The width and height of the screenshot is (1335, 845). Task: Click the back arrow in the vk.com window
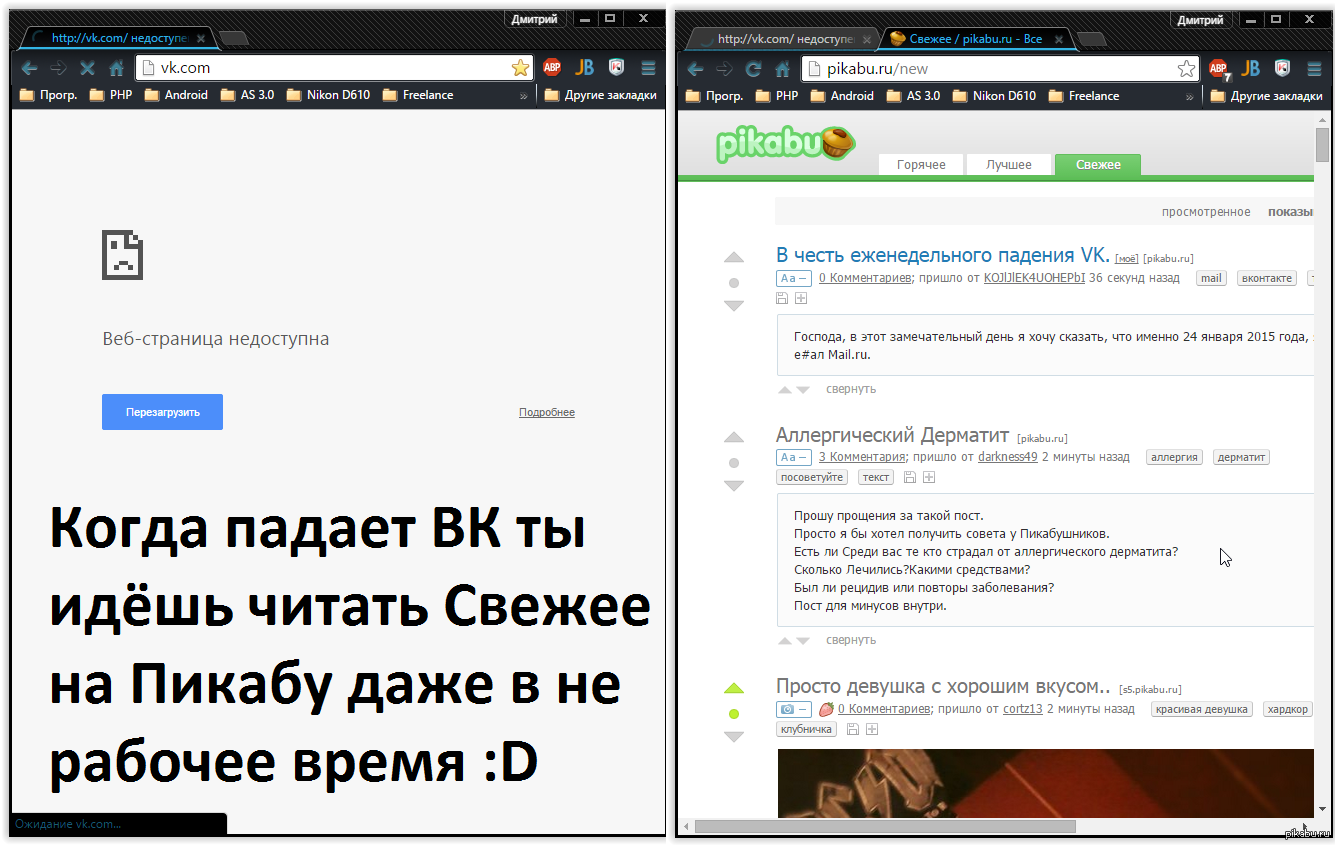click(x=29, y=68)
